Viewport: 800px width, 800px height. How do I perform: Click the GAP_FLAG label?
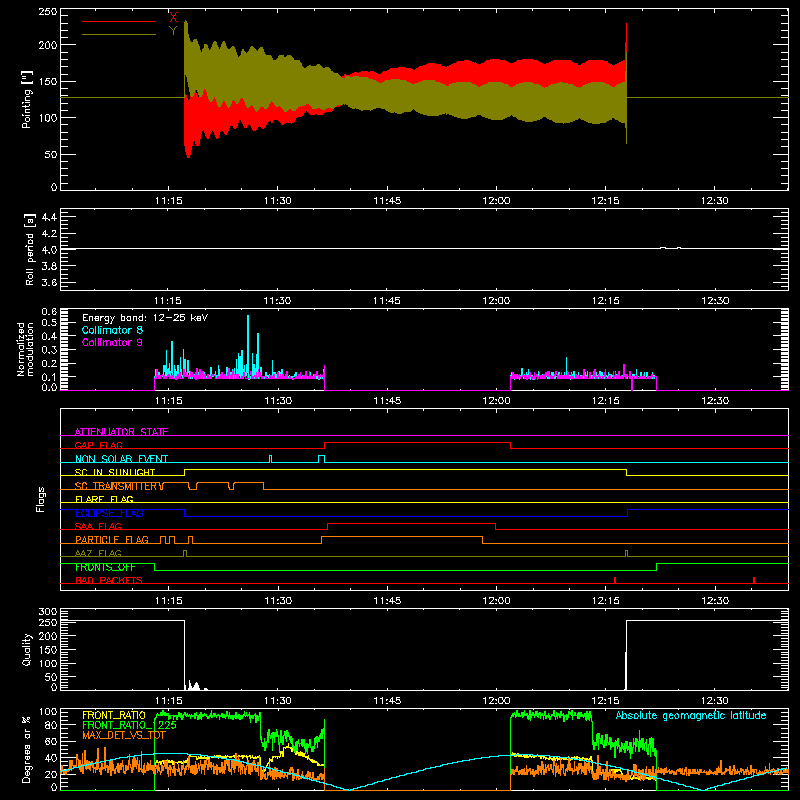[x=98, y=445]
